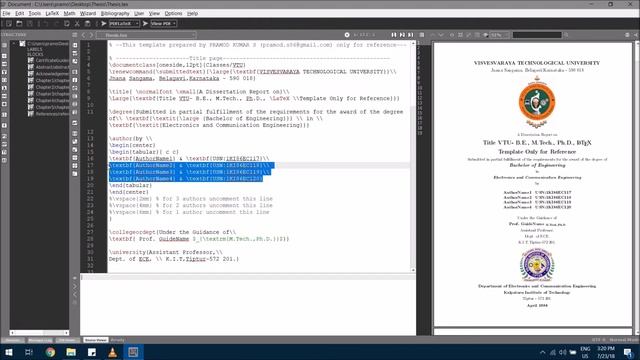The height and width of the screenshot is (360, 640).
Task: Open the File menu
Action: click(x=6, y=13)
